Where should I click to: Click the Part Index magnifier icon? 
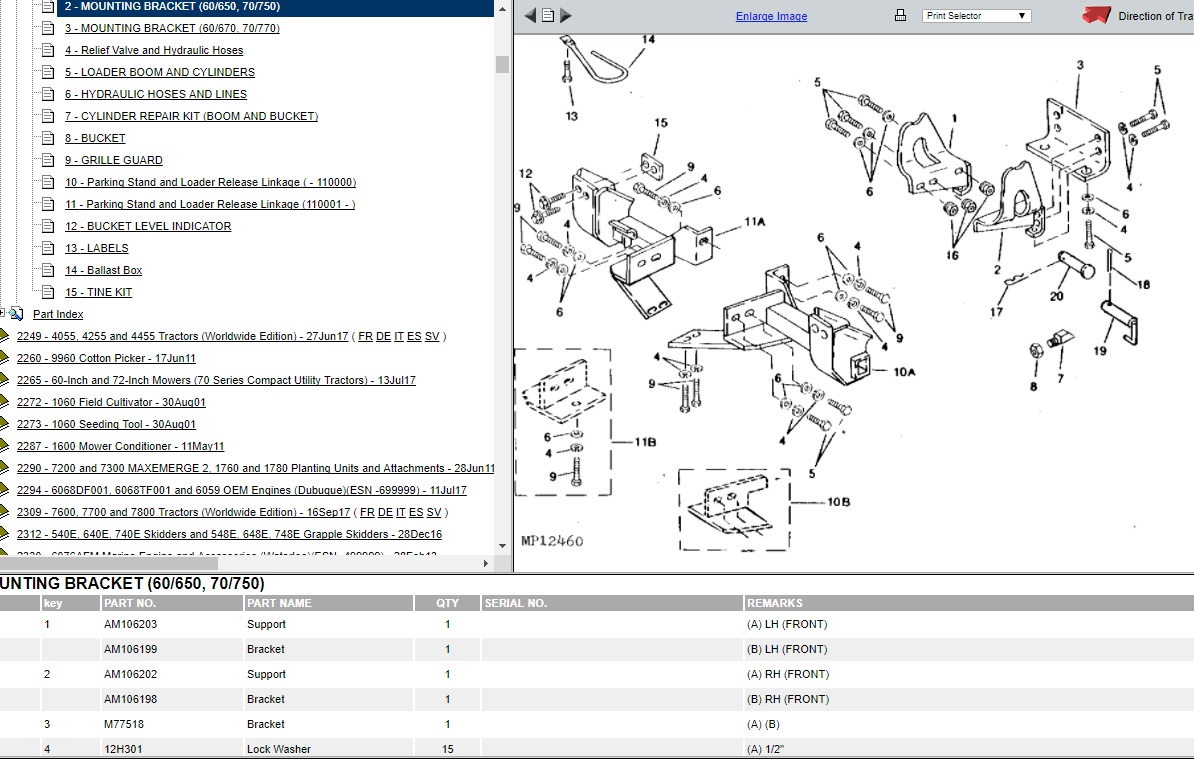coord(17,314)
